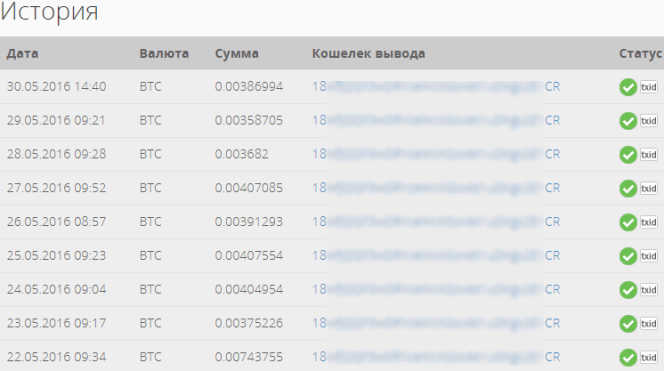Click the green checkmark for 23.05.2016 09:17
This screenshot has height=371, width=664.
[628, 324]
